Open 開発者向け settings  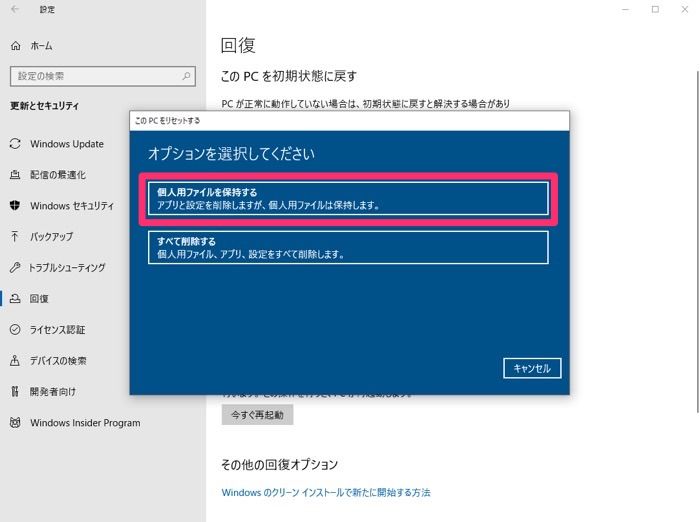coord(53,392)
